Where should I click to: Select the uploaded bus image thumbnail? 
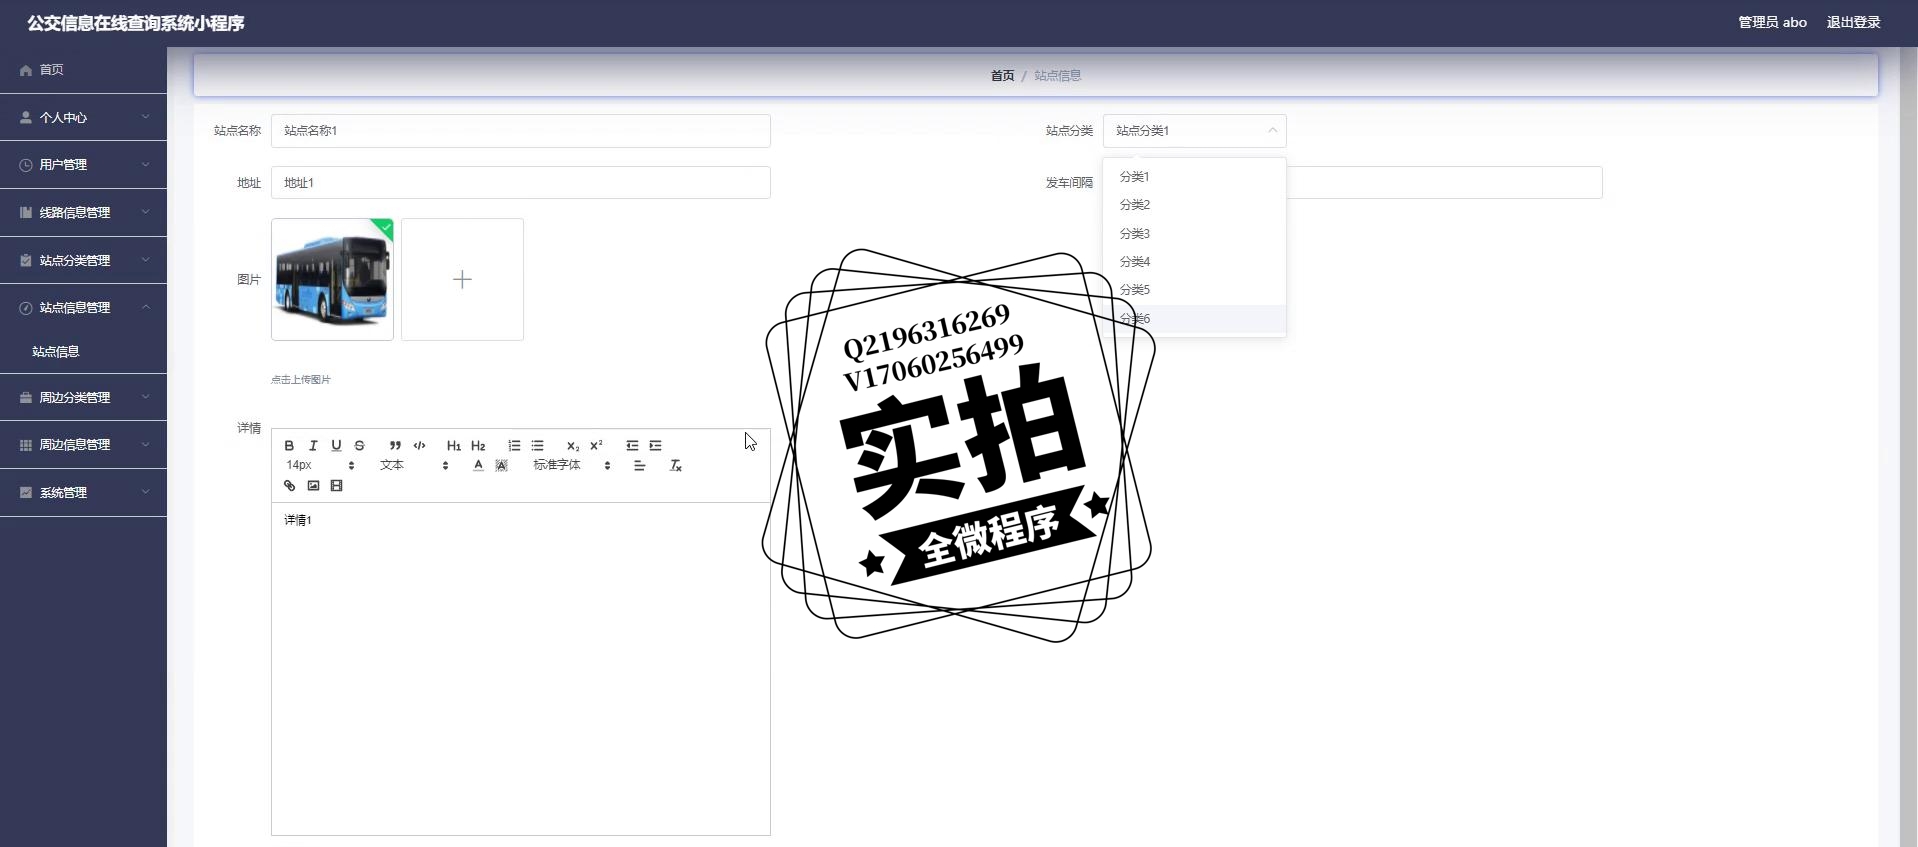point(332,279)
